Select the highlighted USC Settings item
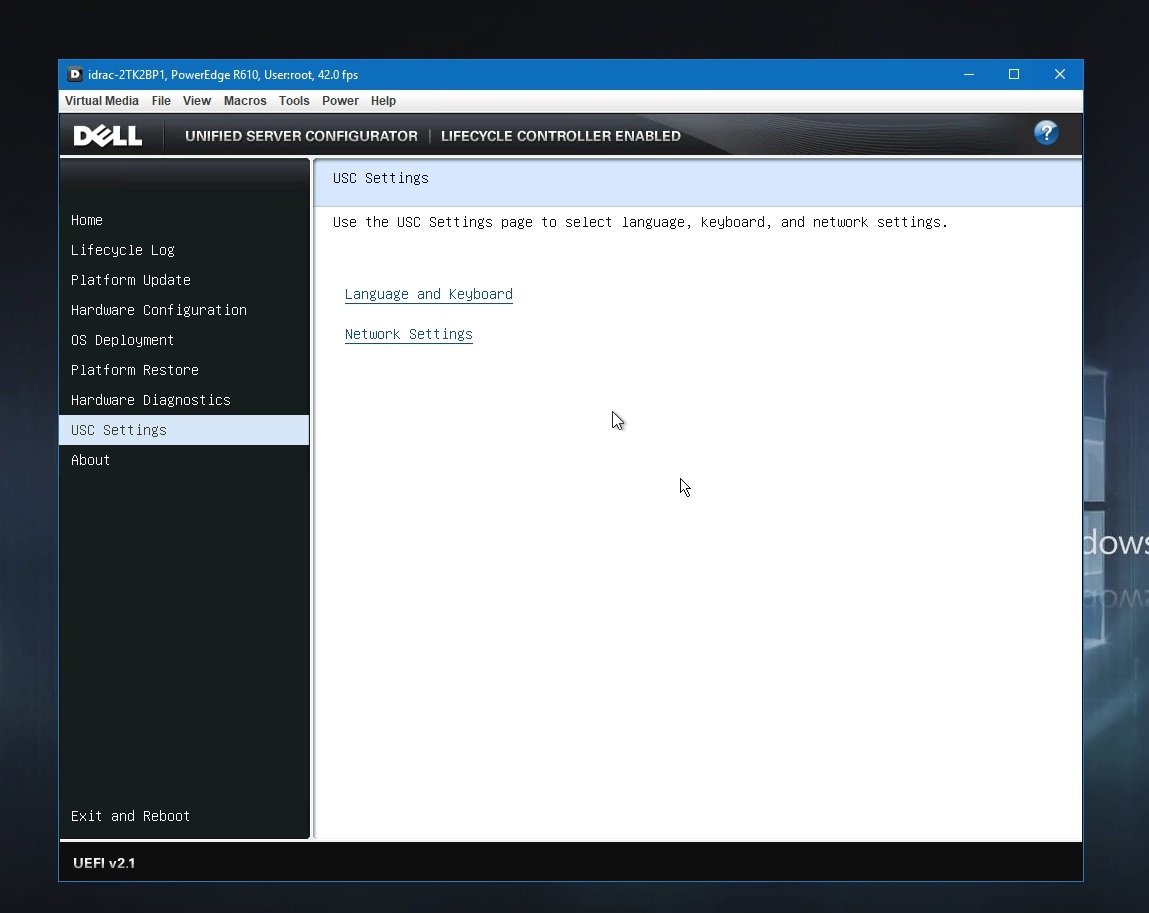 184,430
